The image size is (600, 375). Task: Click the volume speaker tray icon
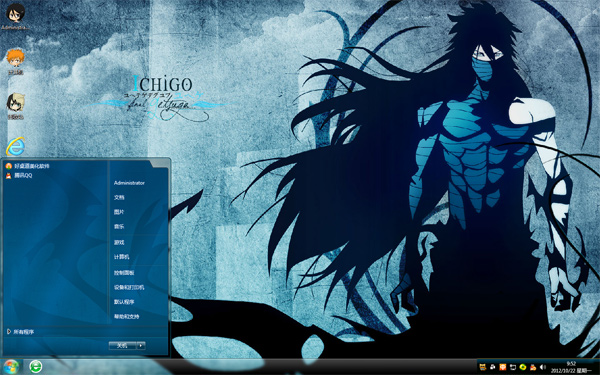[x=543, y=367]
